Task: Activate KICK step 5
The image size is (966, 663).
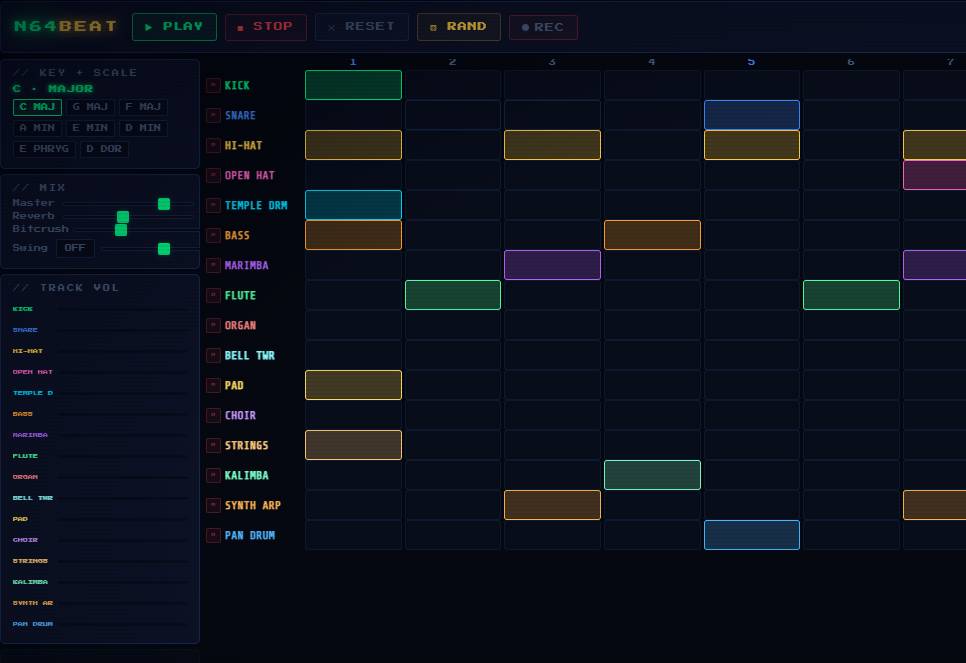Action: coord(752,85)
